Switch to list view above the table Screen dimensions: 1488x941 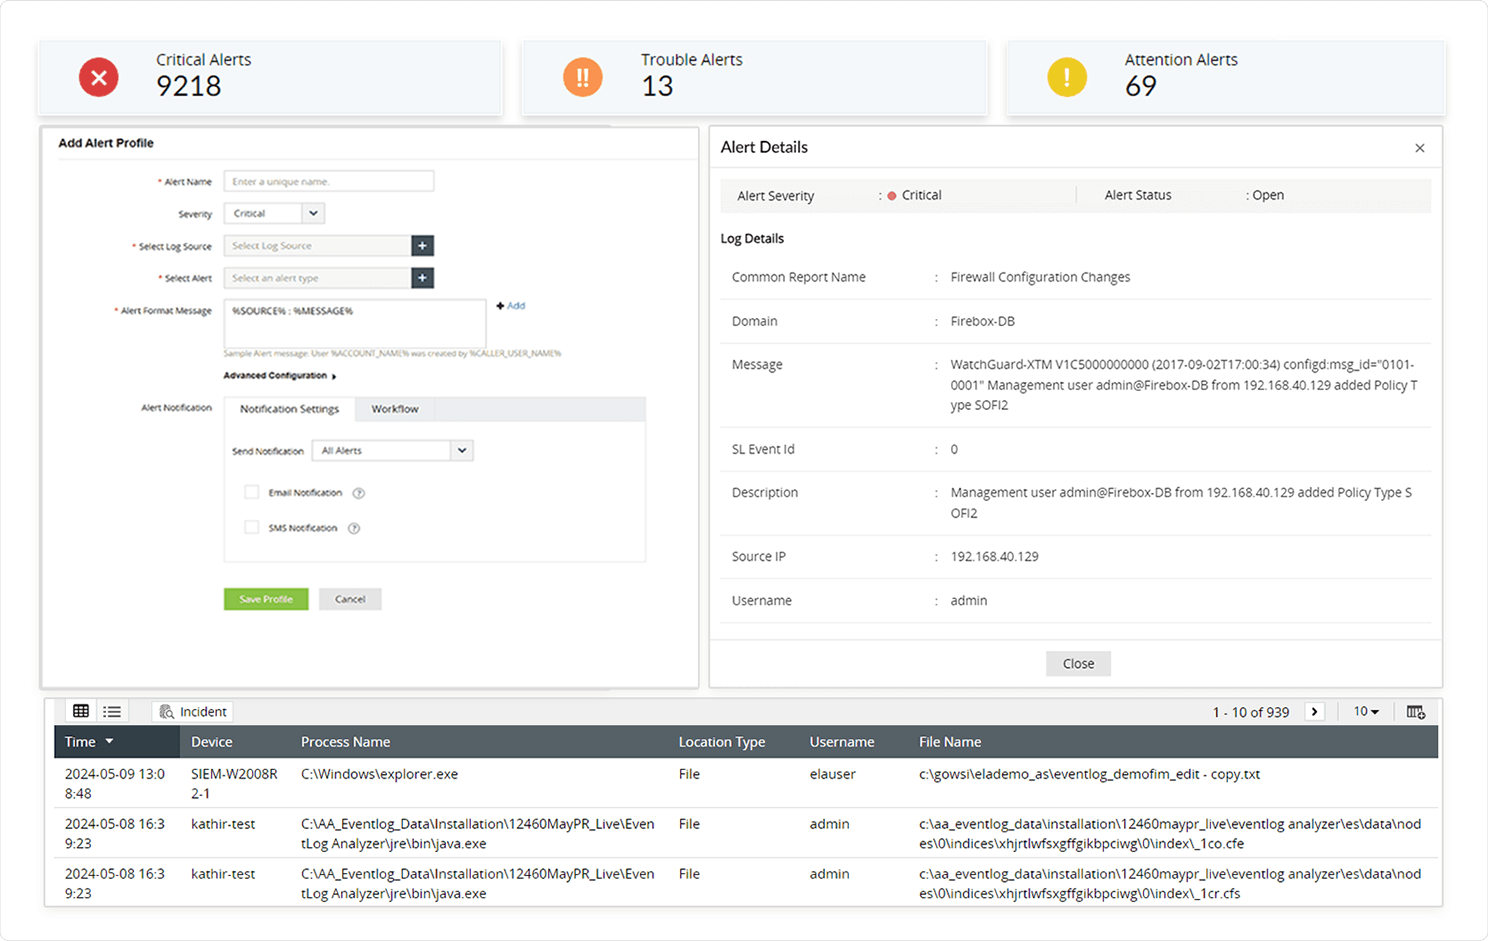point(112,710)
